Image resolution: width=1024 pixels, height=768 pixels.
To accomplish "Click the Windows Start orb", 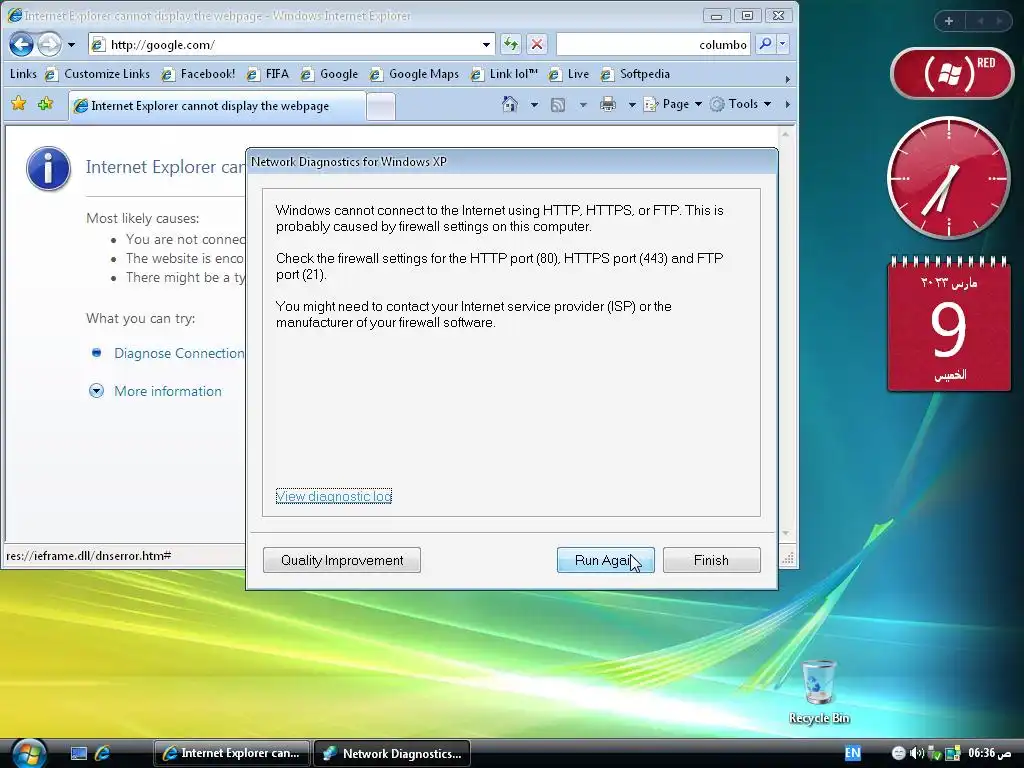I will (29, 753).
